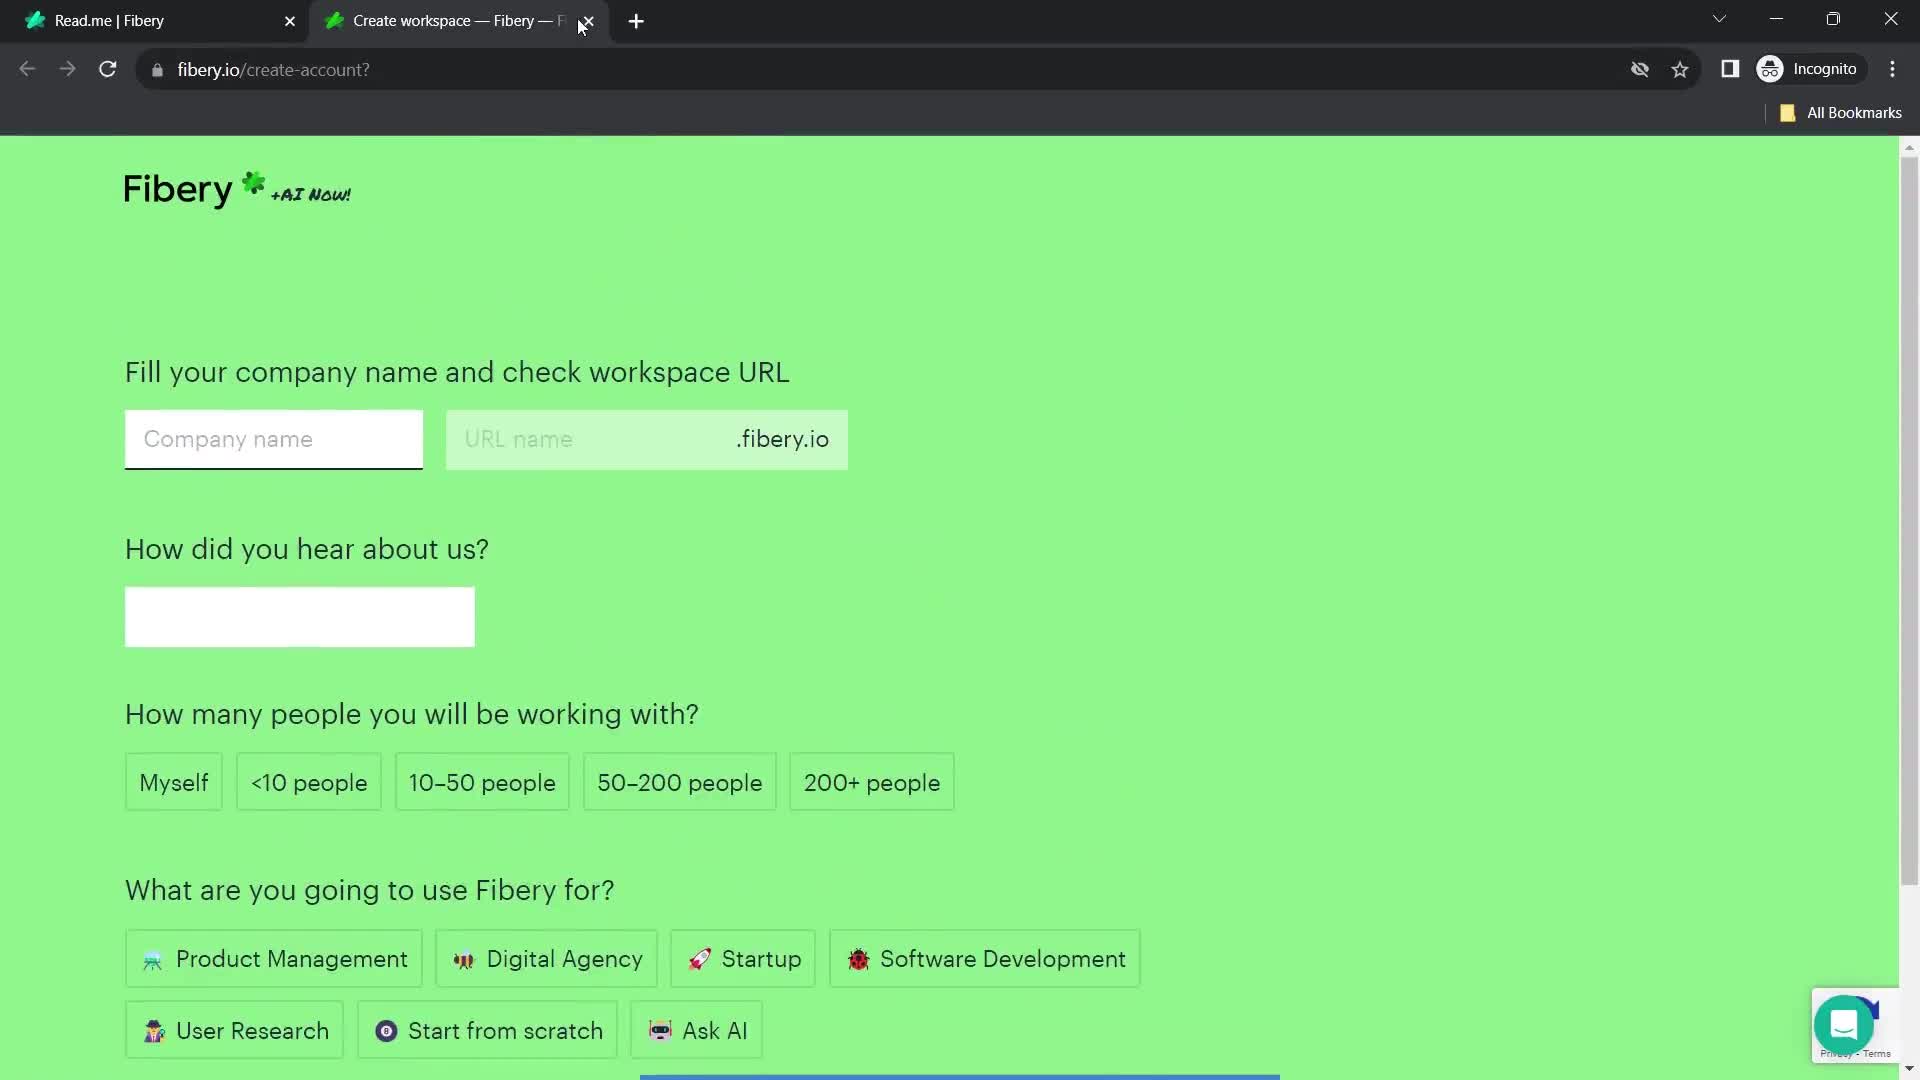Switch to Read.me | Fibery tab
The width and height of the screenshot is (1920, 1080).
coord(155,21)
